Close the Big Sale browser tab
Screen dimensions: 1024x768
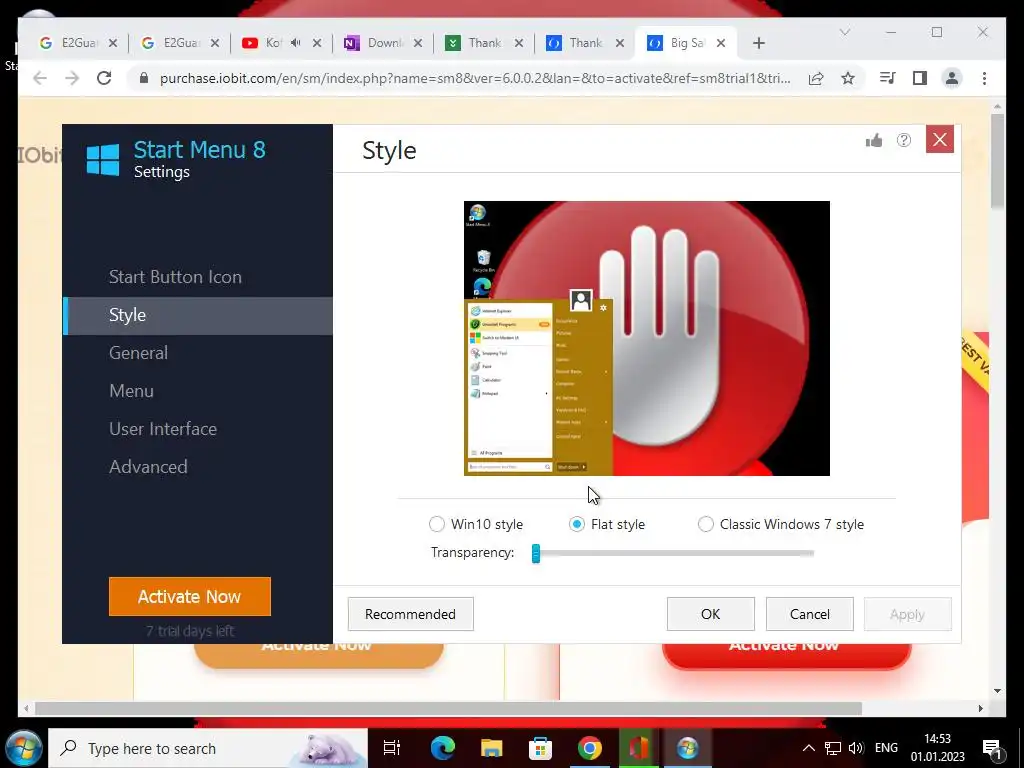point(721,43)
